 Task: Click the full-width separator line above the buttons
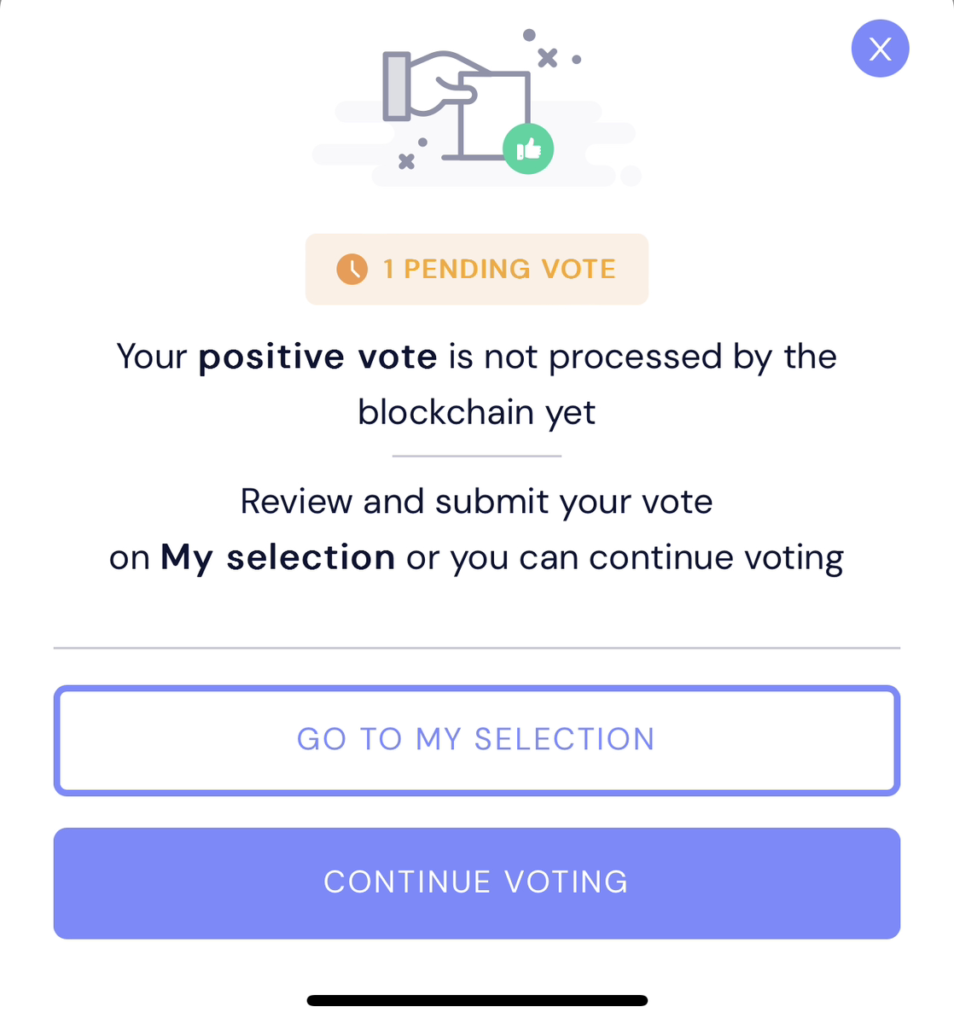click(x=477, y=647)
